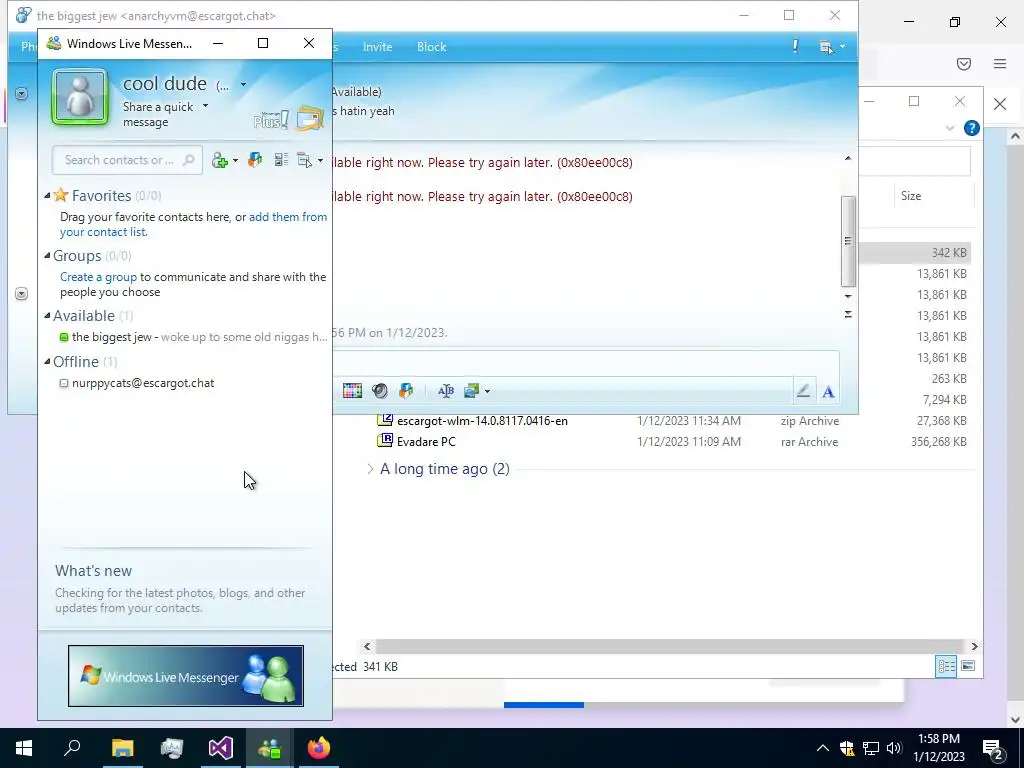Open Messenger Plus! logo icon

pyautogui.click(x=271, y=120)
